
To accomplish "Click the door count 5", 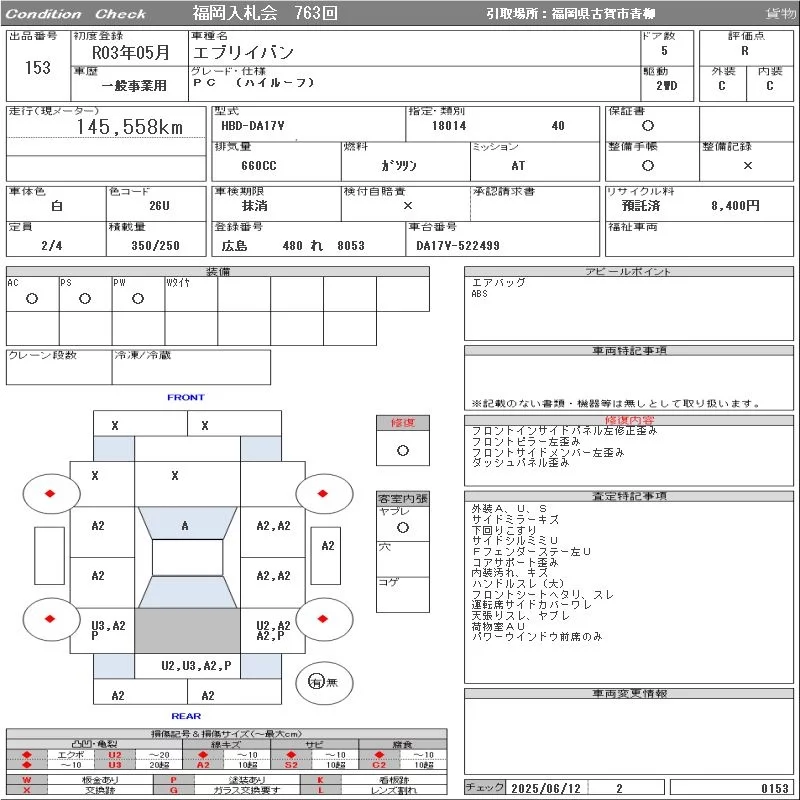I will (664, 51).
